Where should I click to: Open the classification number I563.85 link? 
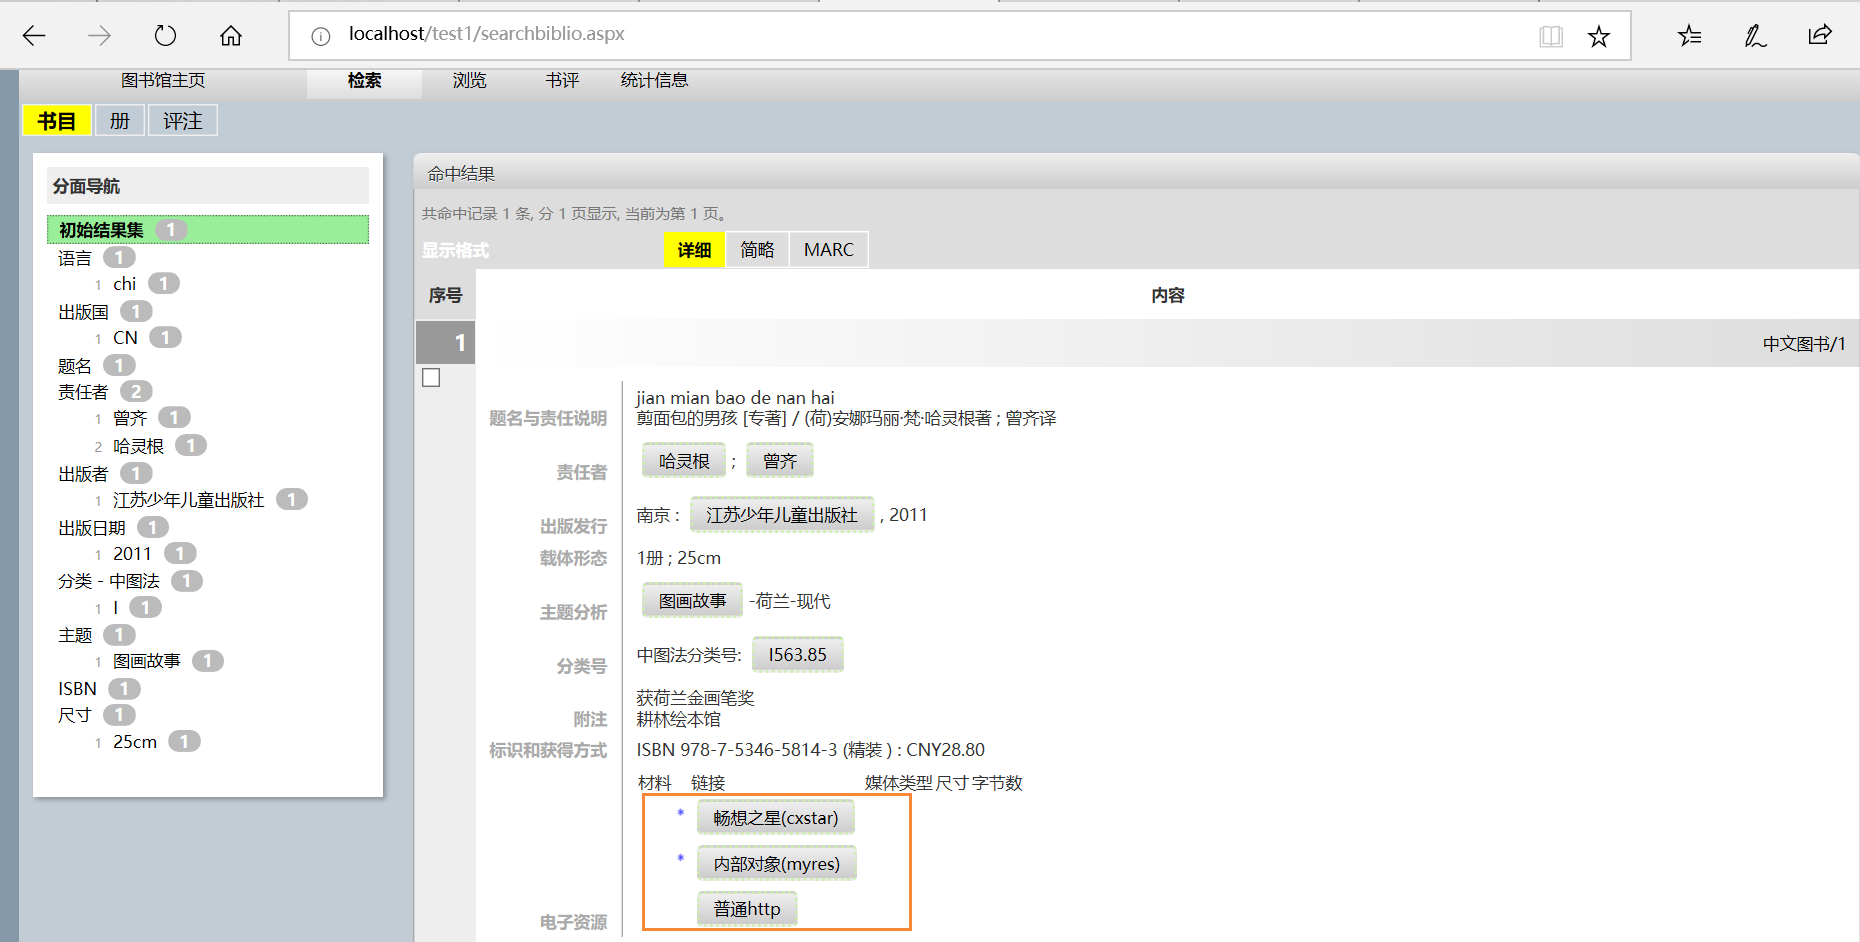797,654
